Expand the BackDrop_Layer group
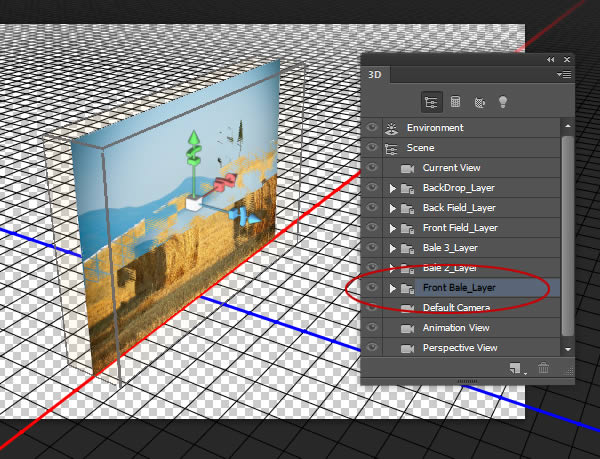Image resolution: width=600 pixels, height=459 pixels. point(392,188)
